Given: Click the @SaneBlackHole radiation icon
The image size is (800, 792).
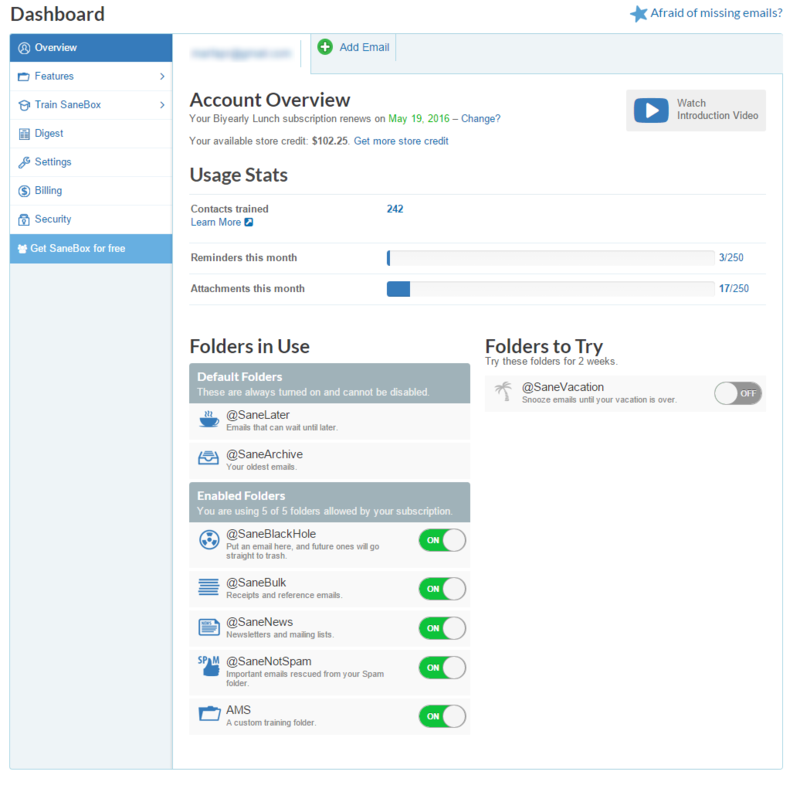Looking at the screenshot, I should point(209,539).
